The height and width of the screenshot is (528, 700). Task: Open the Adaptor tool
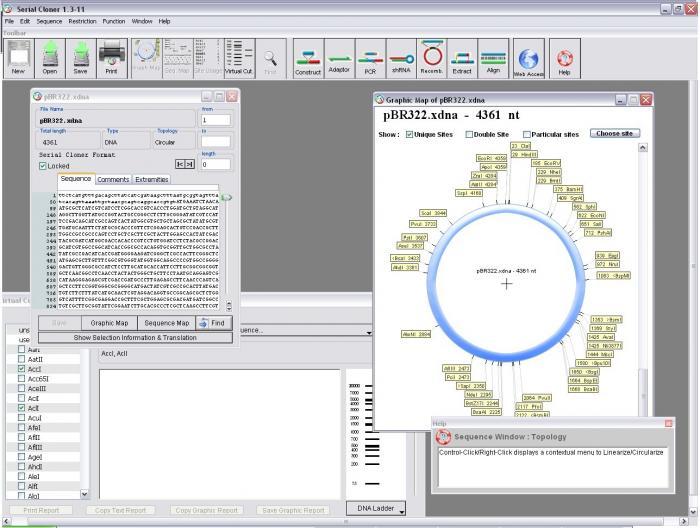pyautogui.click(x=339, y=58)
